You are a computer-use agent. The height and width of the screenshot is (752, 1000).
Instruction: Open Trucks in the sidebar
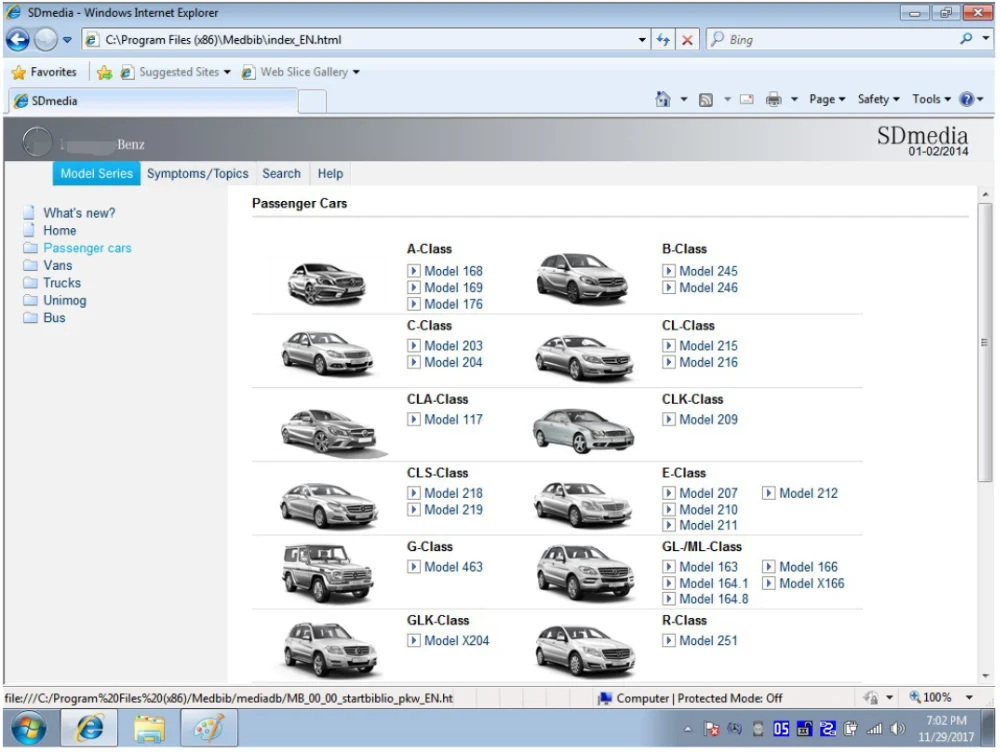point(62,283)
